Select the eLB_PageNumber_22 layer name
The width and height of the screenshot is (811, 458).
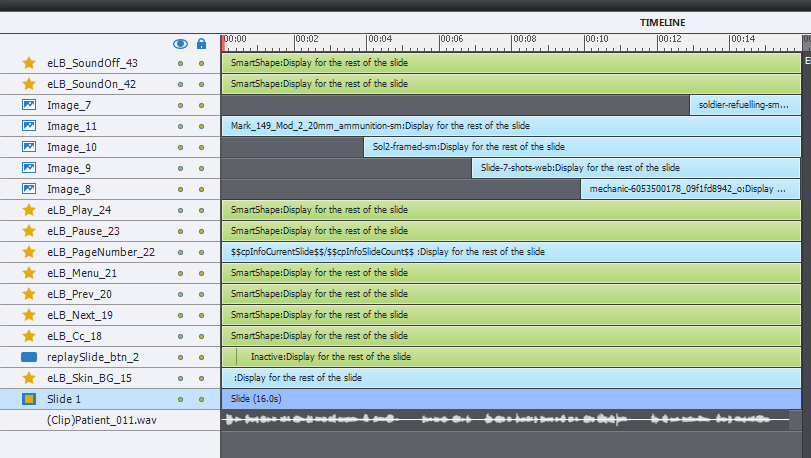[x=100, y=252]
